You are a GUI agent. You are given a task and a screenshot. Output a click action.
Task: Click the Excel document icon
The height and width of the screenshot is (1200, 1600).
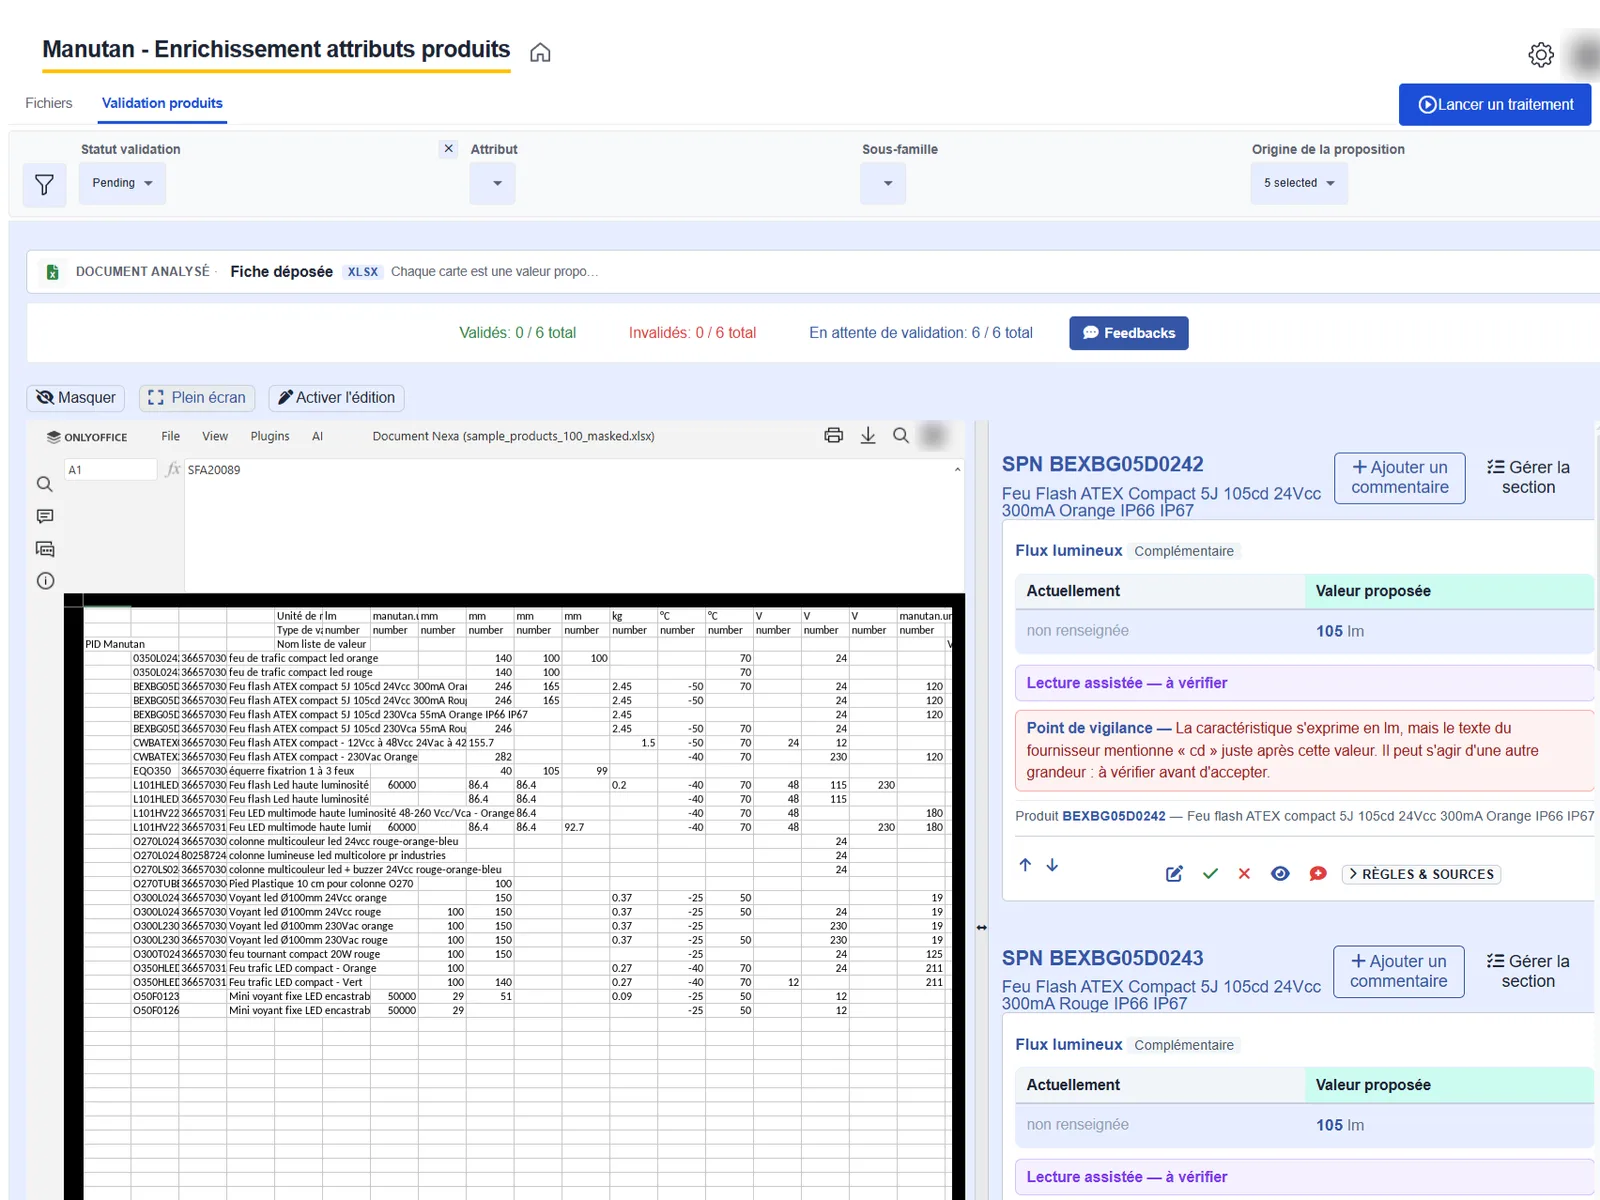tap(52, 272)
